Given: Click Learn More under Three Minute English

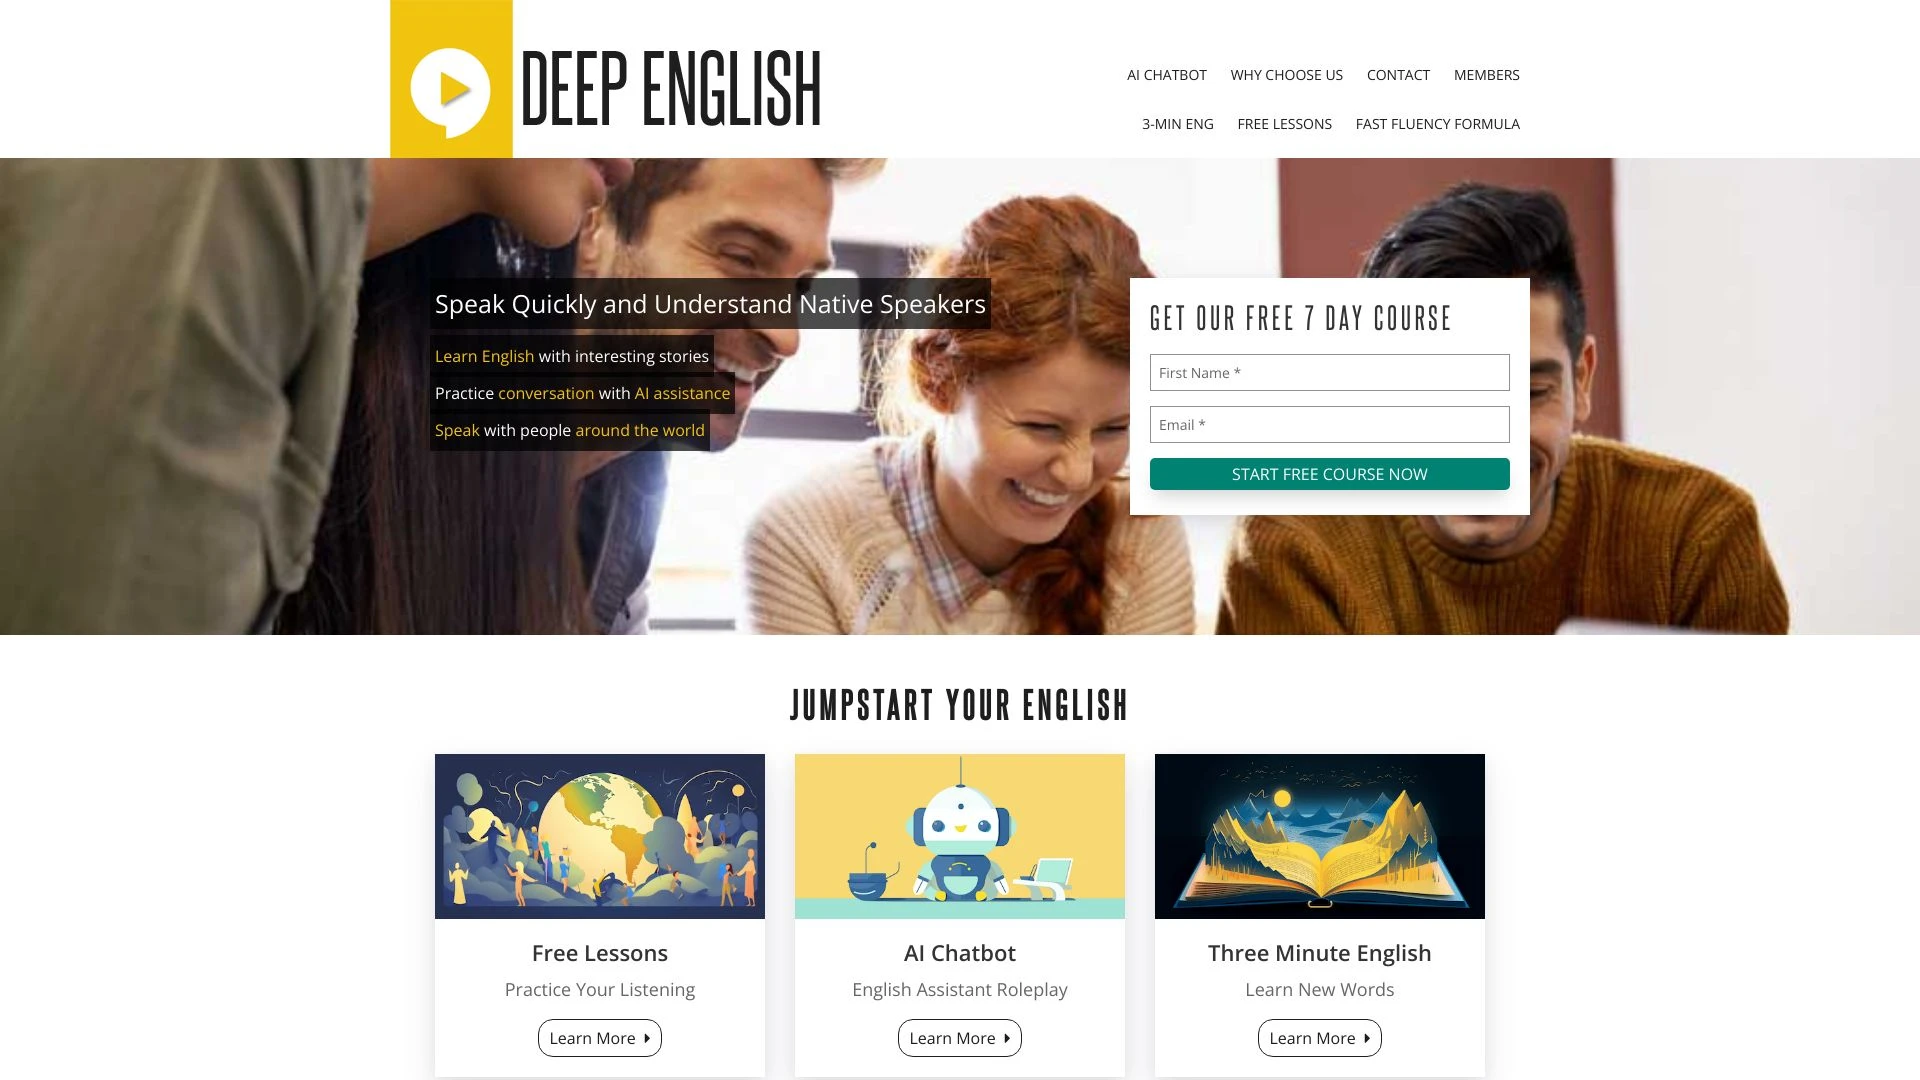Looking at the screenshot, I should point(1319,1038).
